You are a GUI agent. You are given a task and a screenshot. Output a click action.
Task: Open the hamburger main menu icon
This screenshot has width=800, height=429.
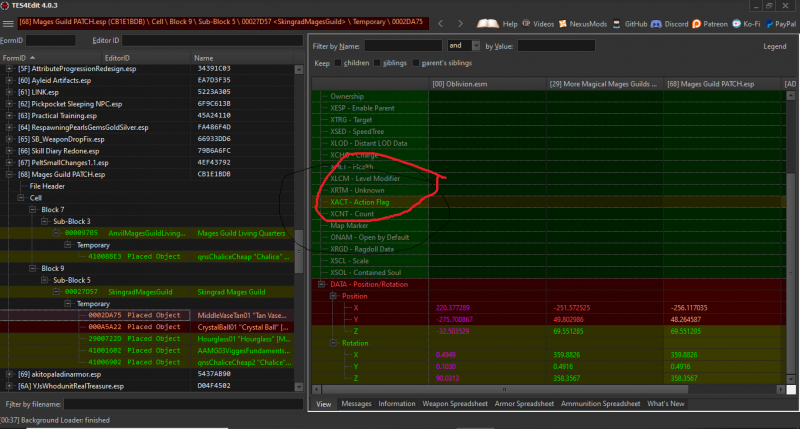click(x=8, y=23)
